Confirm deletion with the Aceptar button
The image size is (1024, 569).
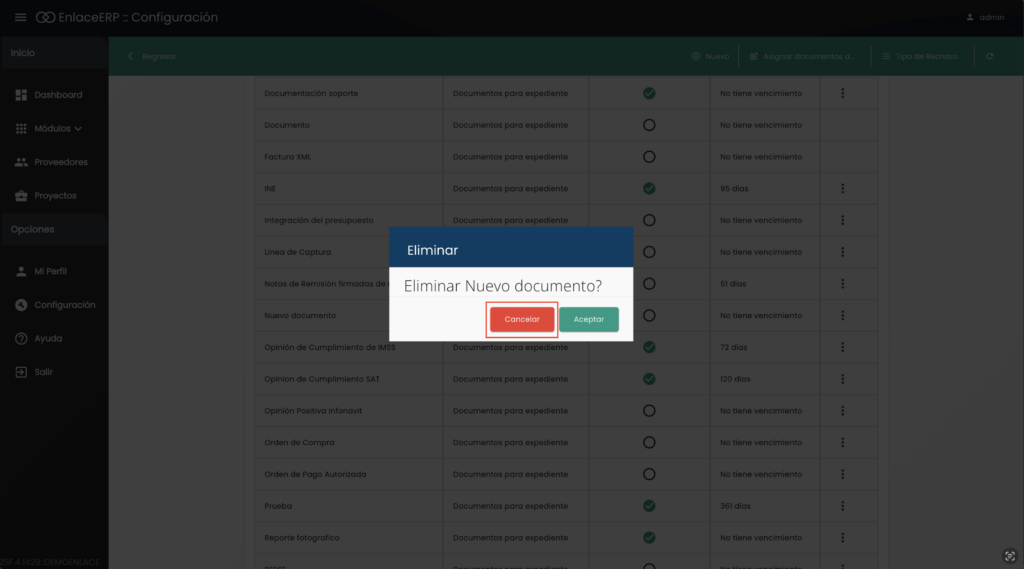click(589, 319)
